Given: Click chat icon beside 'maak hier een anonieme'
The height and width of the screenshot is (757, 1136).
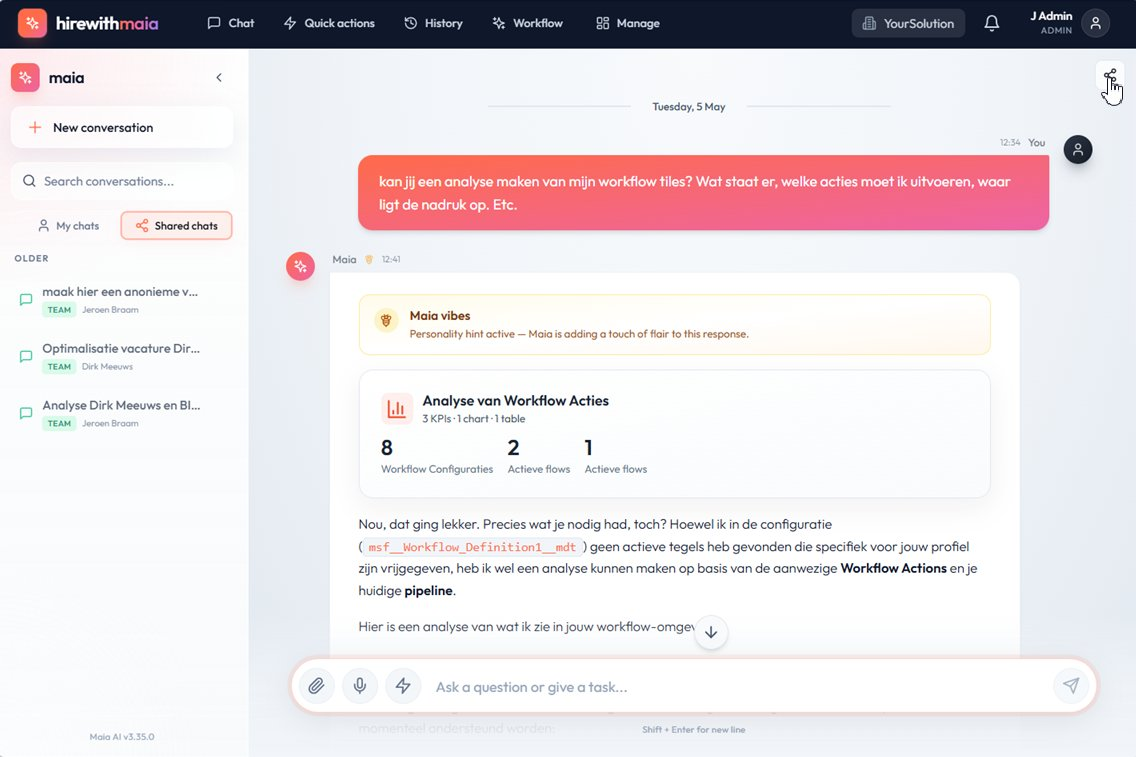Looking at the screenshot, I should (x=26, y=300).
